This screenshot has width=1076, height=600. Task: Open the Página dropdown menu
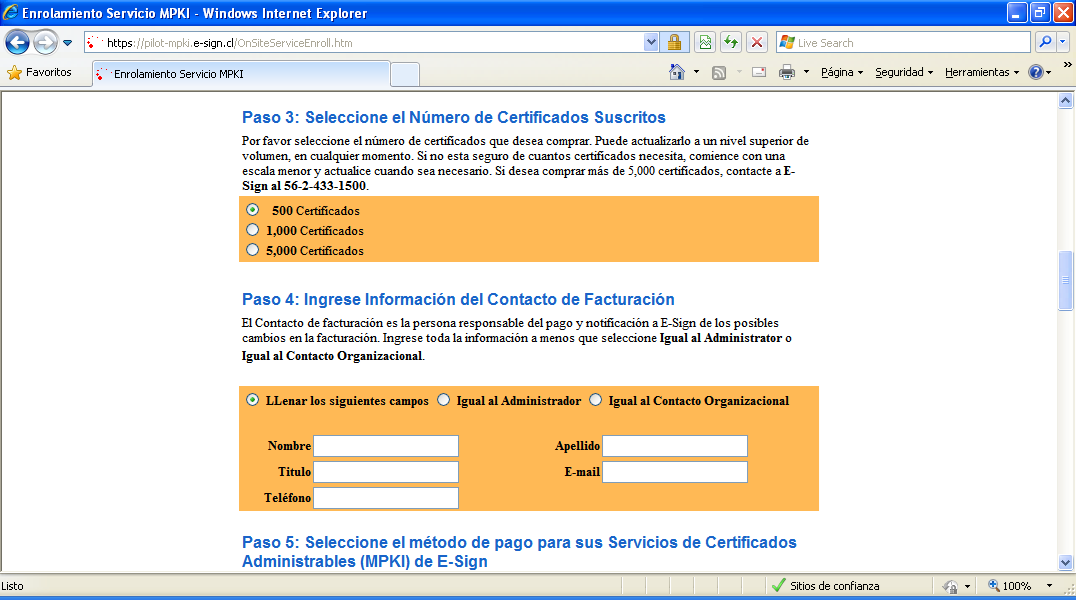841,72
